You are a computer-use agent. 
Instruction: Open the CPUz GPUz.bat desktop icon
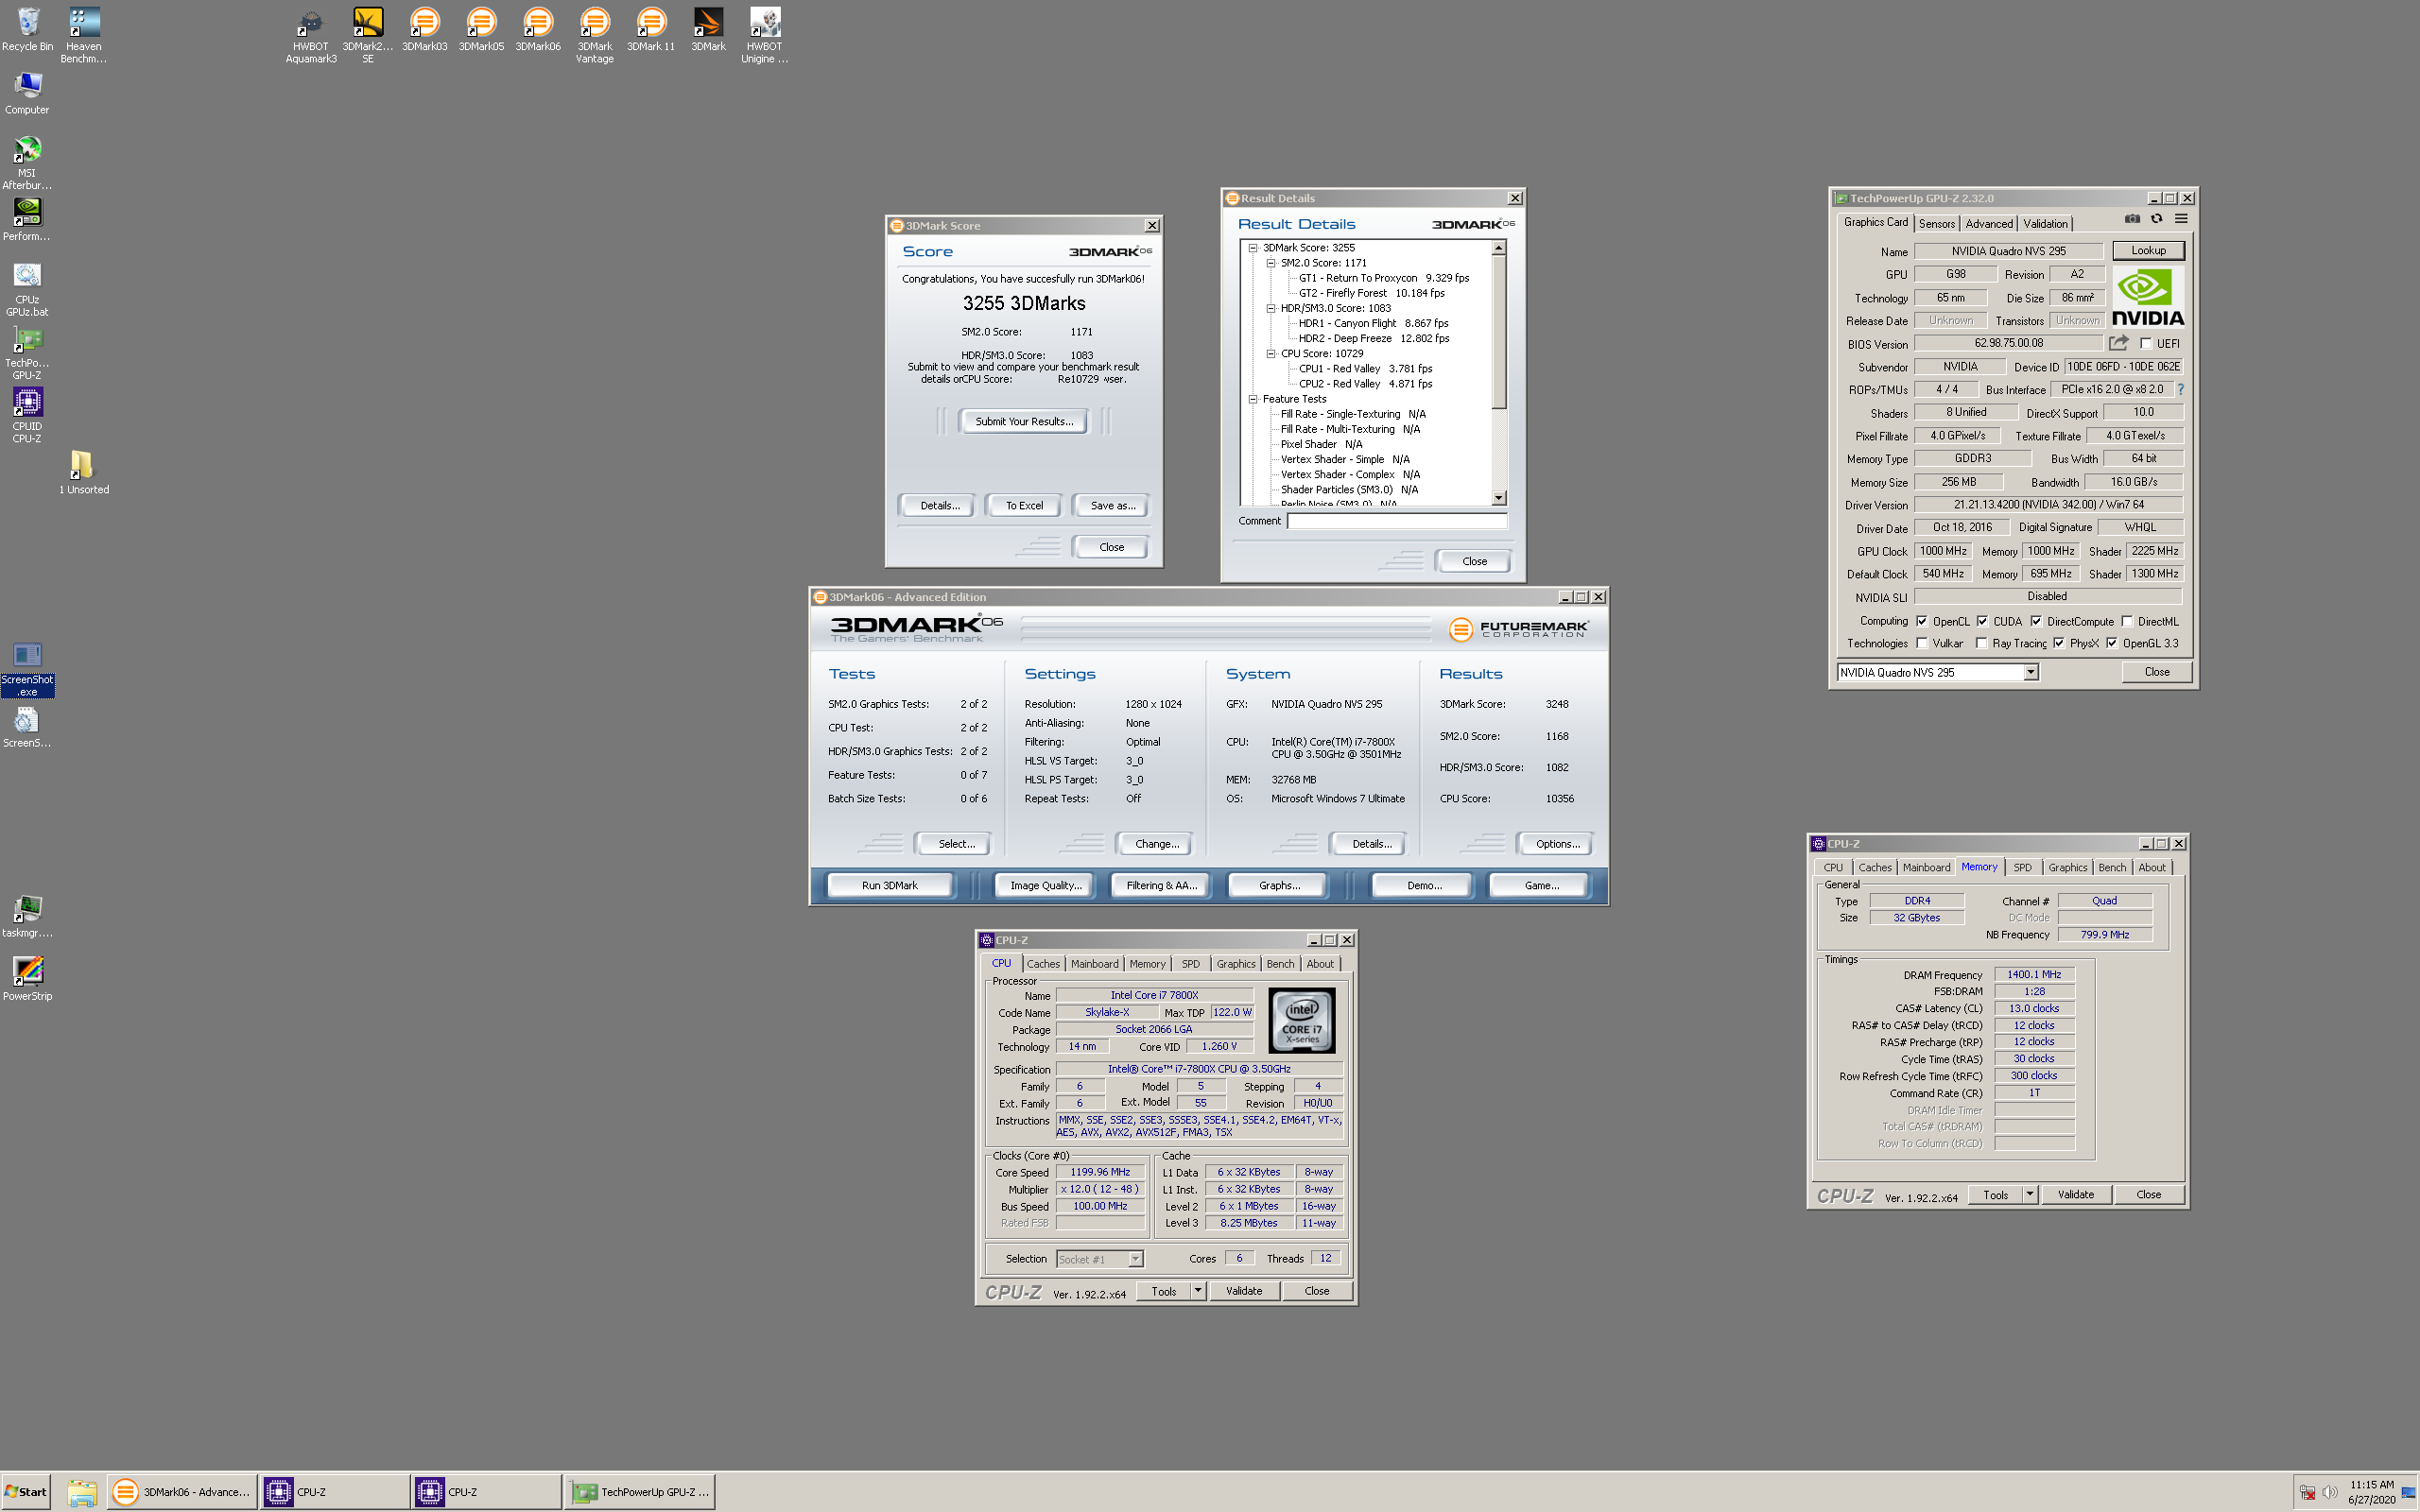point(28,289)
